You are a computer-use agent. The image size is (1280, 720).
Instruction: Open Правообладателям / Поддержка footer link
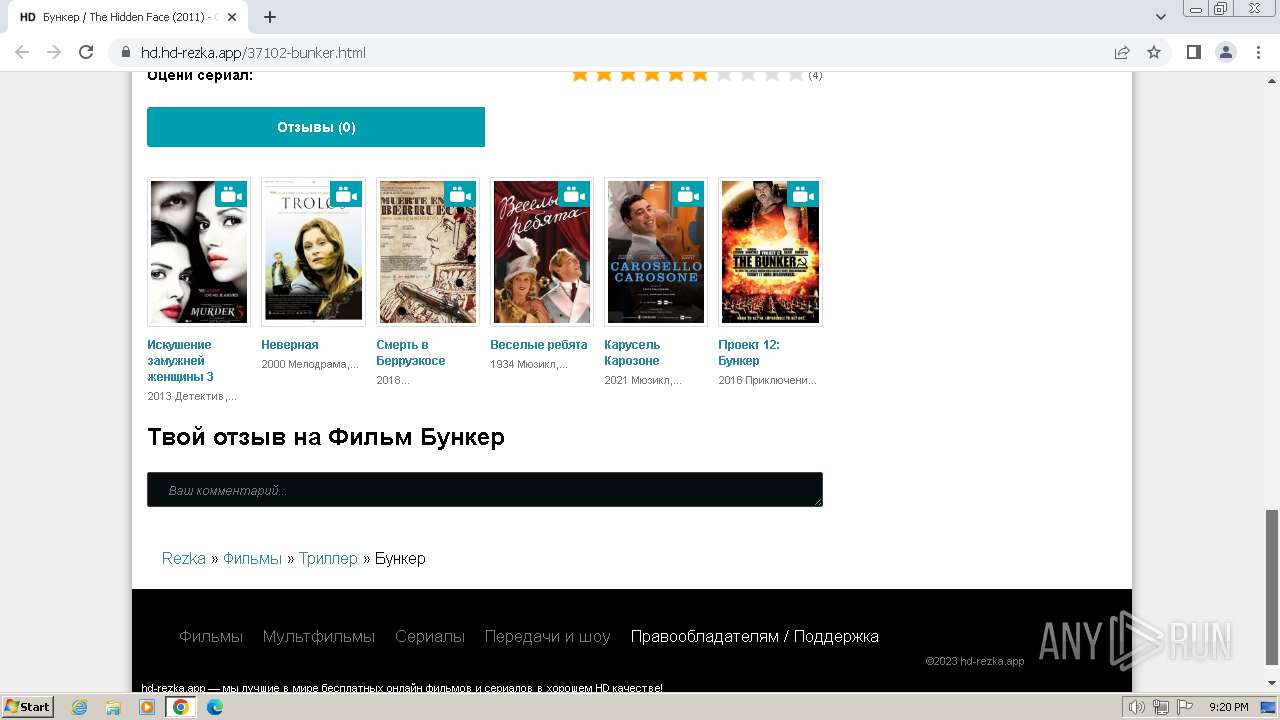pyautogui.click(x=755, y=636)
